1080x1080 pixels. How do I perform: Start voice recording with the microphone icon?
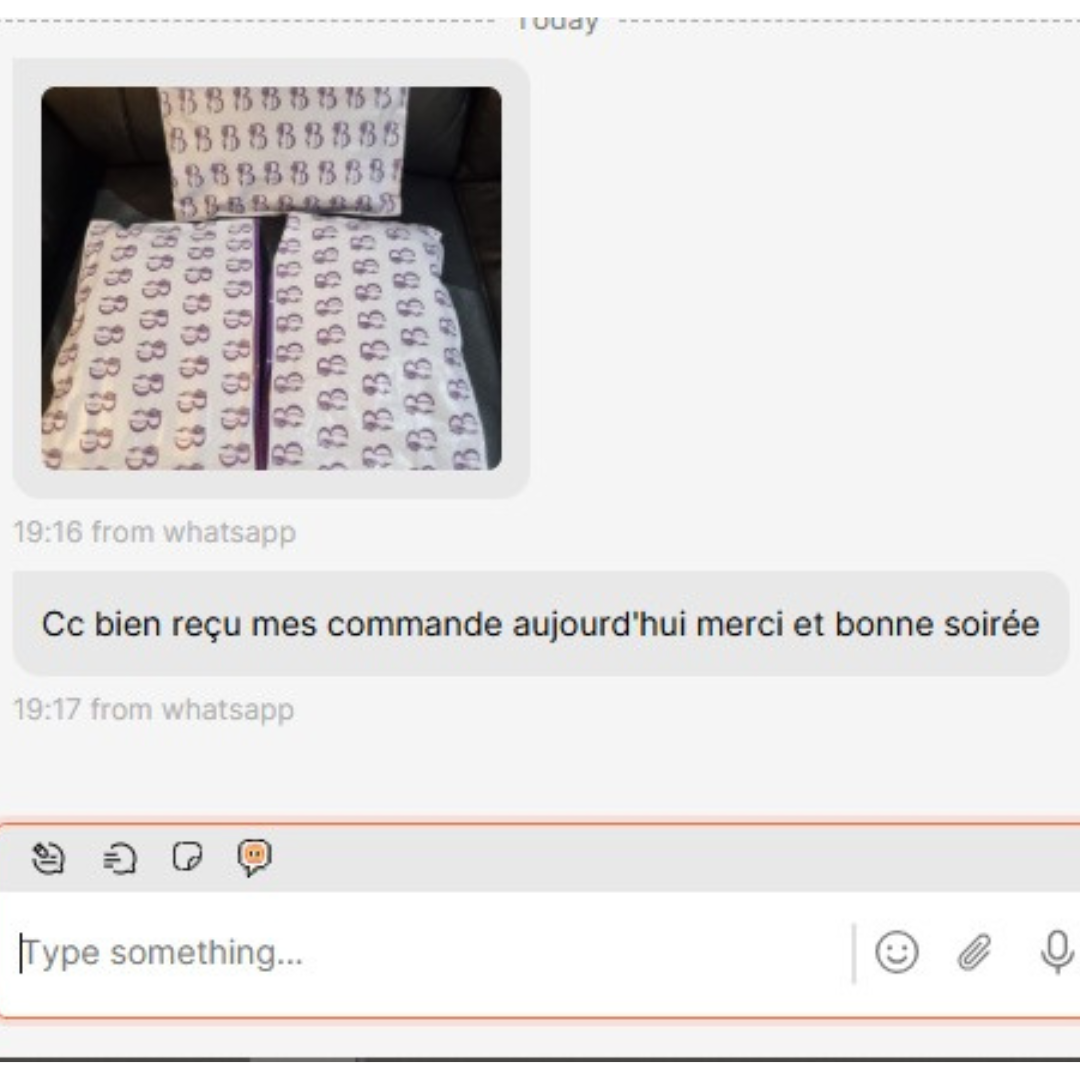pos(1057,953)
